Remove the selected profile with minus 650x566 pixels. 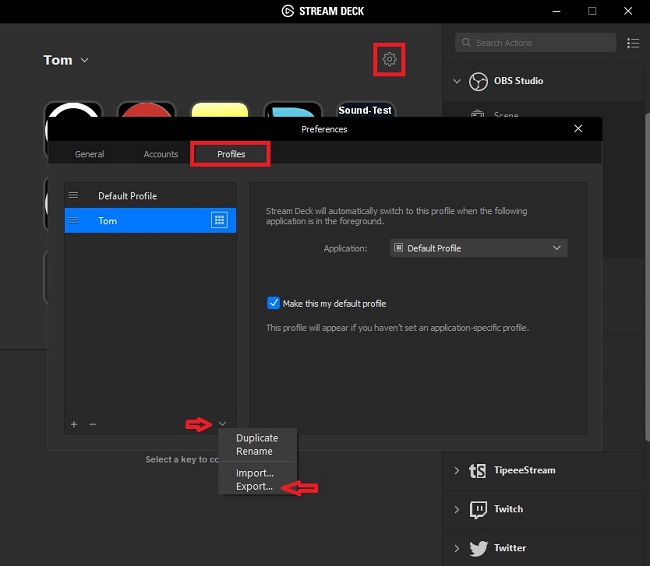point(92,424)
